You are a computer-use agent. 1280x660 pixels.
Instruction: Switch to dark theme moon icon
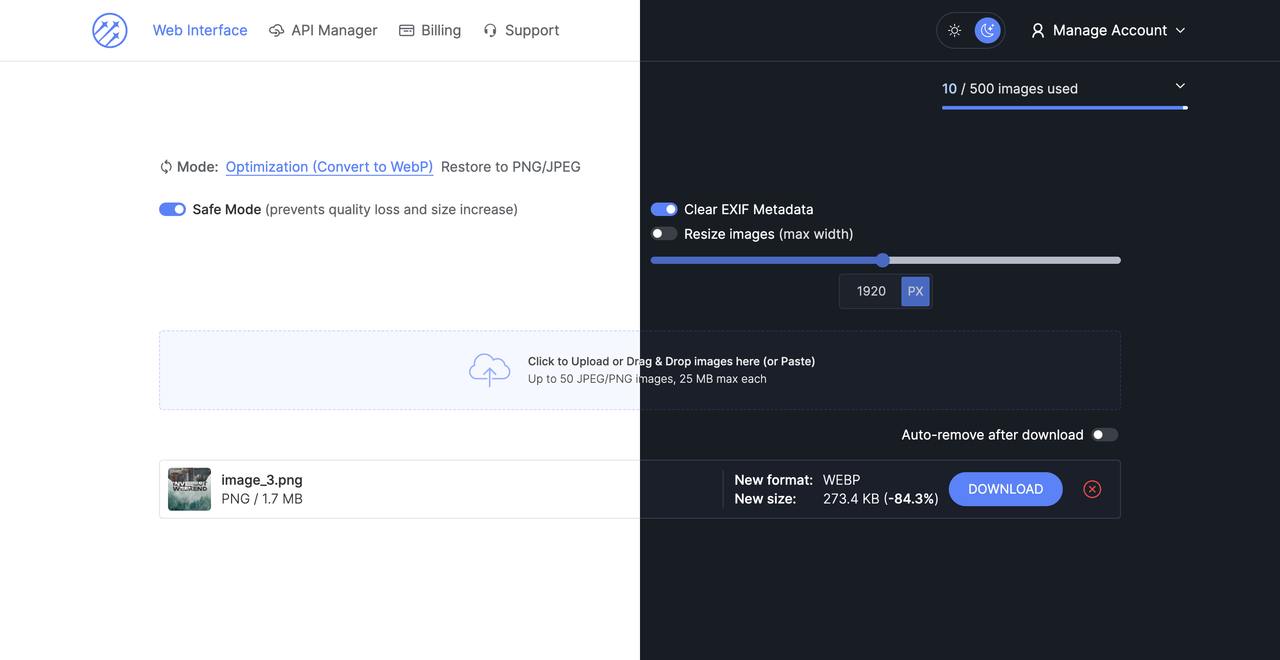tap(988, 31)
